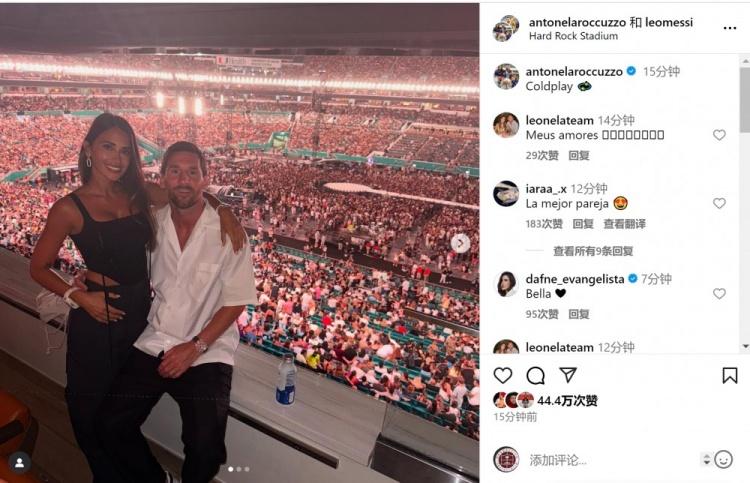Viewport: 750px width, 483px height.
Task: Expand all 9 replies under iaraa_.x
Action: coord(593,251)
